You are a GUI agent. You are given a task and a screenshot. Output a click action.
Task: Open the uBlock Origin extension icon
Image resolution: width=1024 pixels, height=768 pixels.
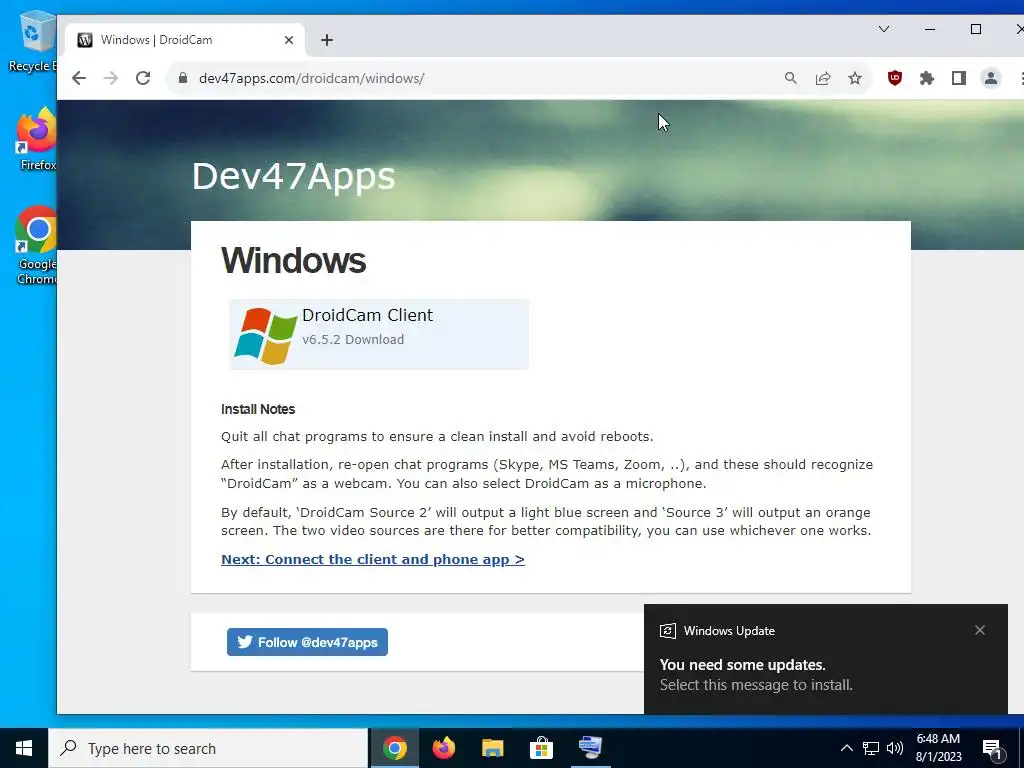click(x=895, y=78)
